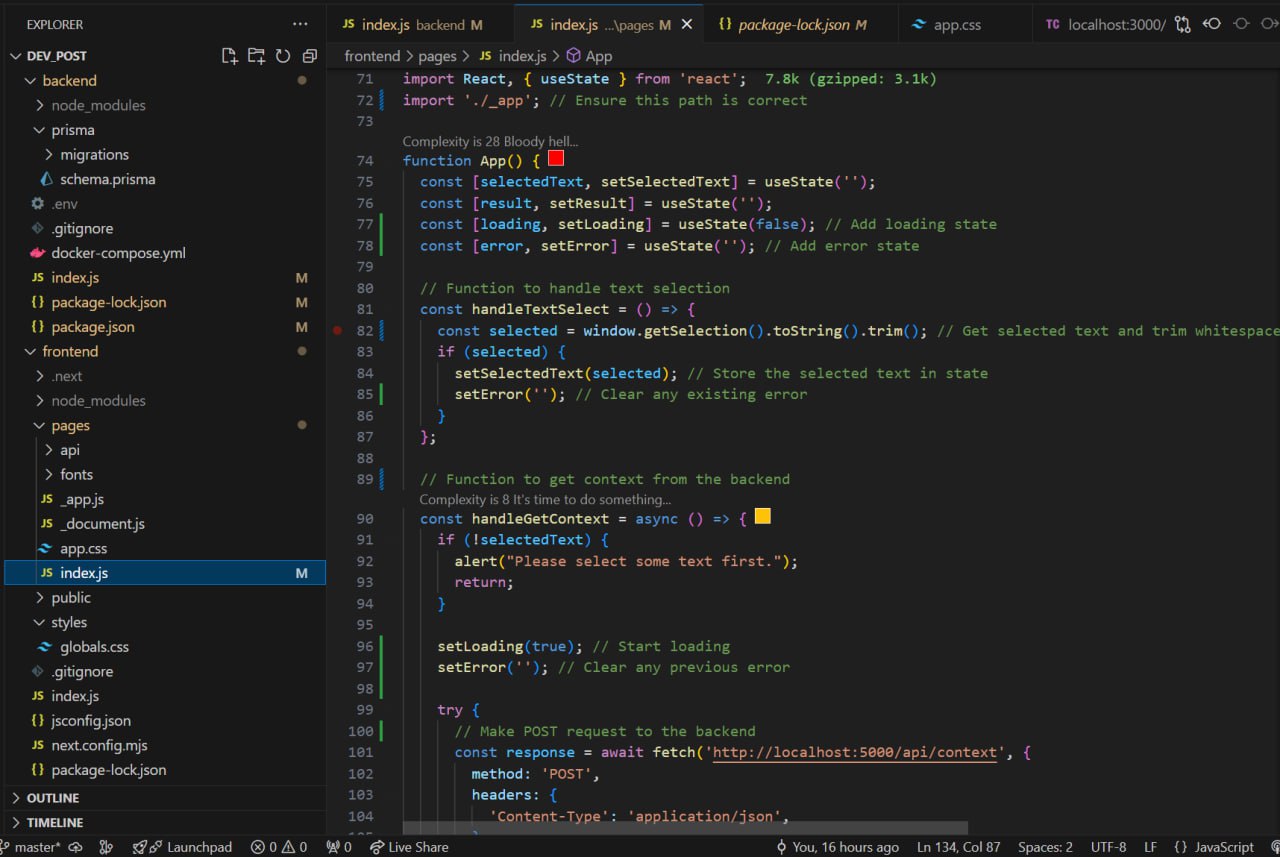Collapse all folders in Explorer
This screenshot has width=1280, height=857.
click(309, 56)
